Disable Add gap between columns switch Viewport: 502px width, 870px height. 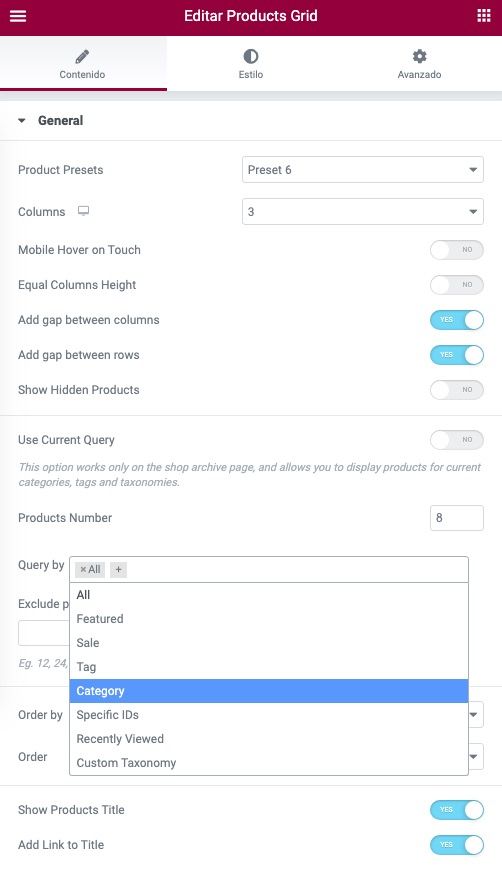pos(457,320)
